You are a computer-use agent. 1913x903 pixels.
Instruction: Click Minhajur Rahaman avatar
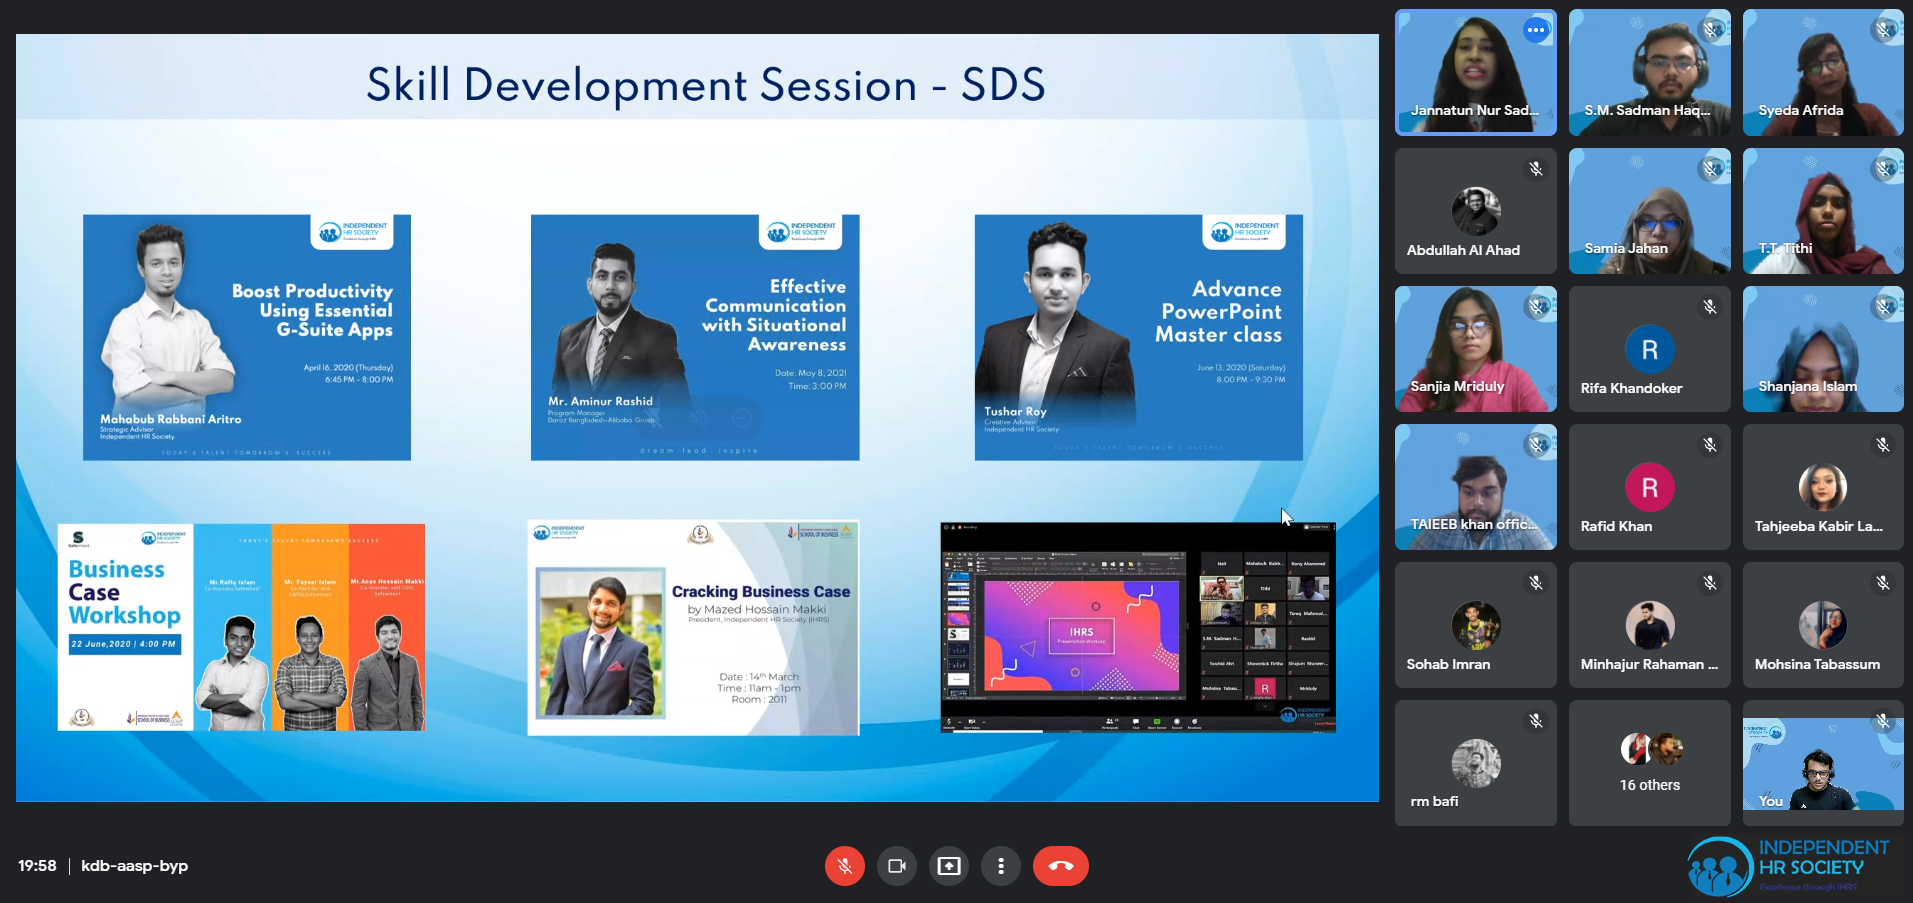point(1650,626)
